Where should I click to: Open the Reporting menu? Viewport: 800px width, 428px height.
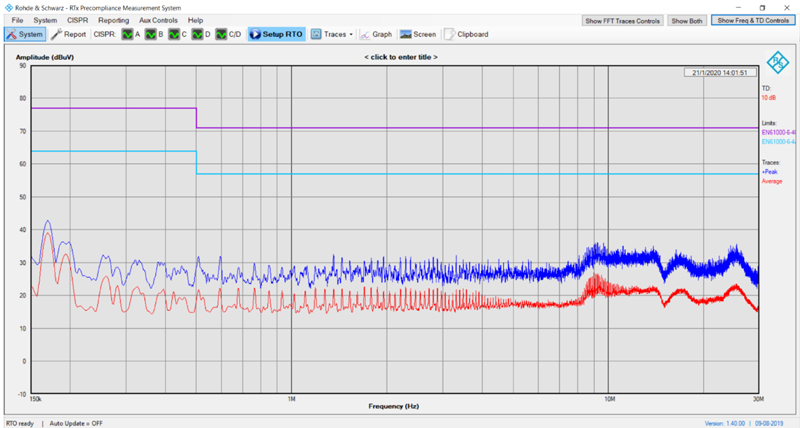pos(113,20)
